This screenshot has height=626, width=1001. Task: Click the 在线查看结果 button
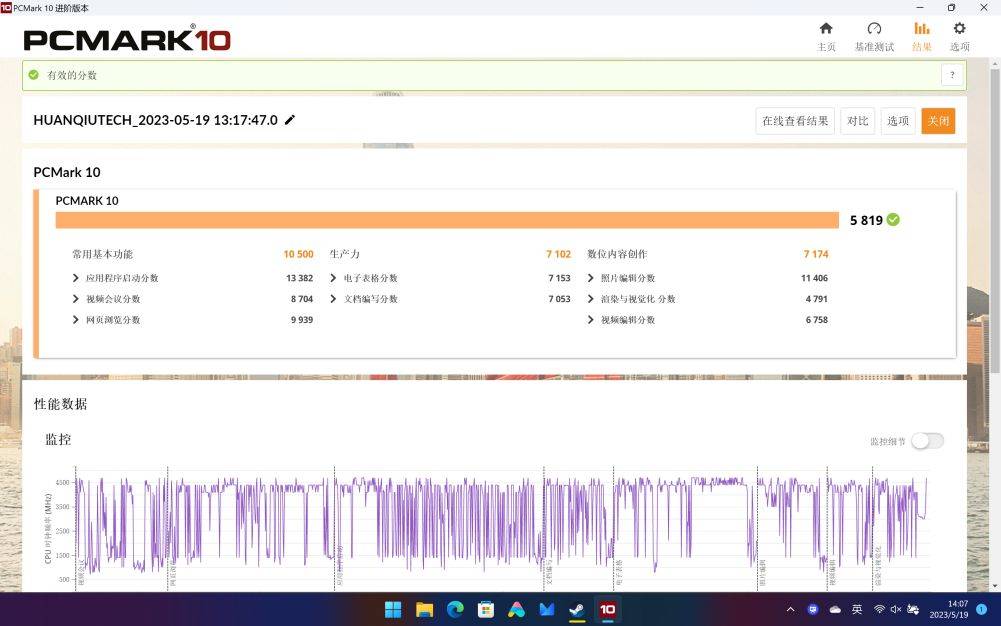pos(795,121)
